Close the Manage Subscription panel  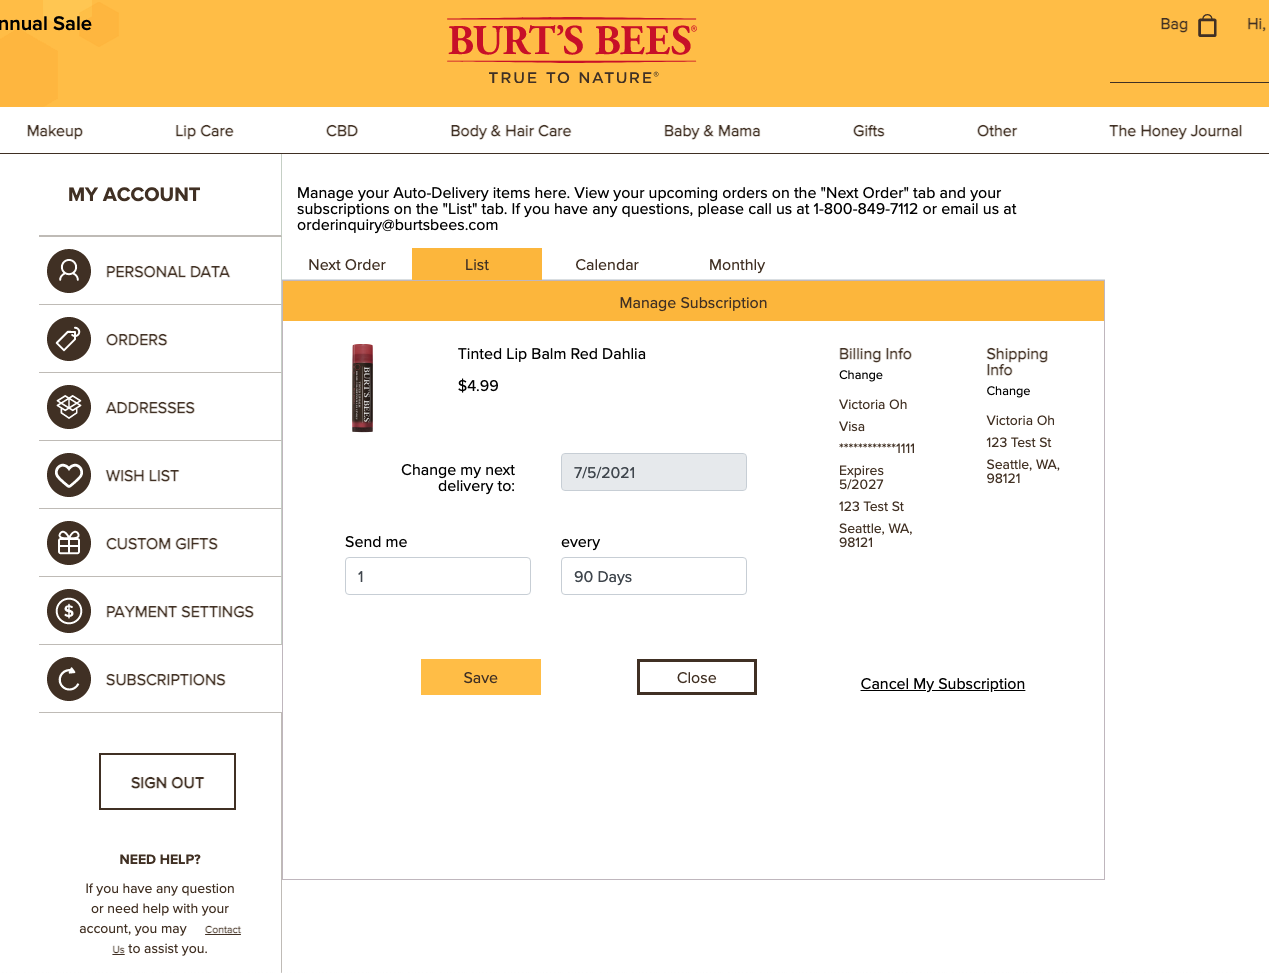tap(697, 677)
